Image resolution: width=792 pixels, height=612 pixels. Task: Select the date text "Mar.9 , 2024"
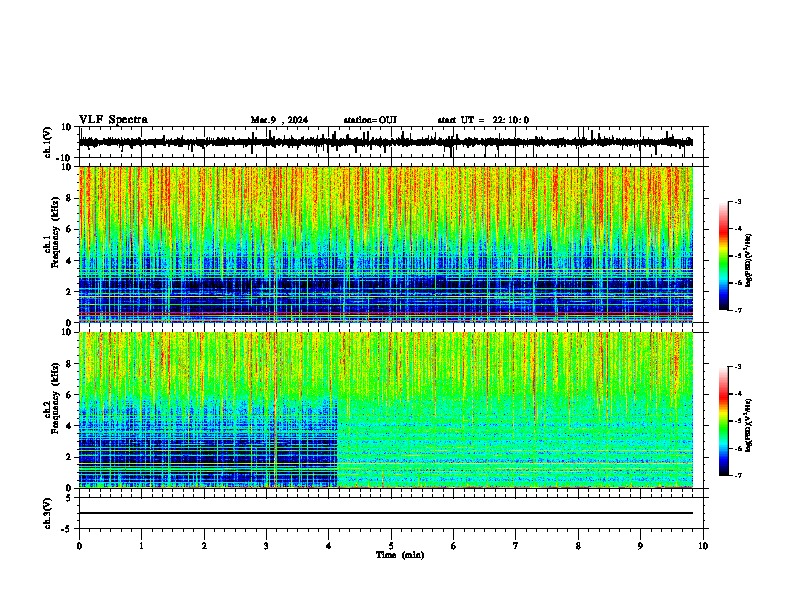279,120
